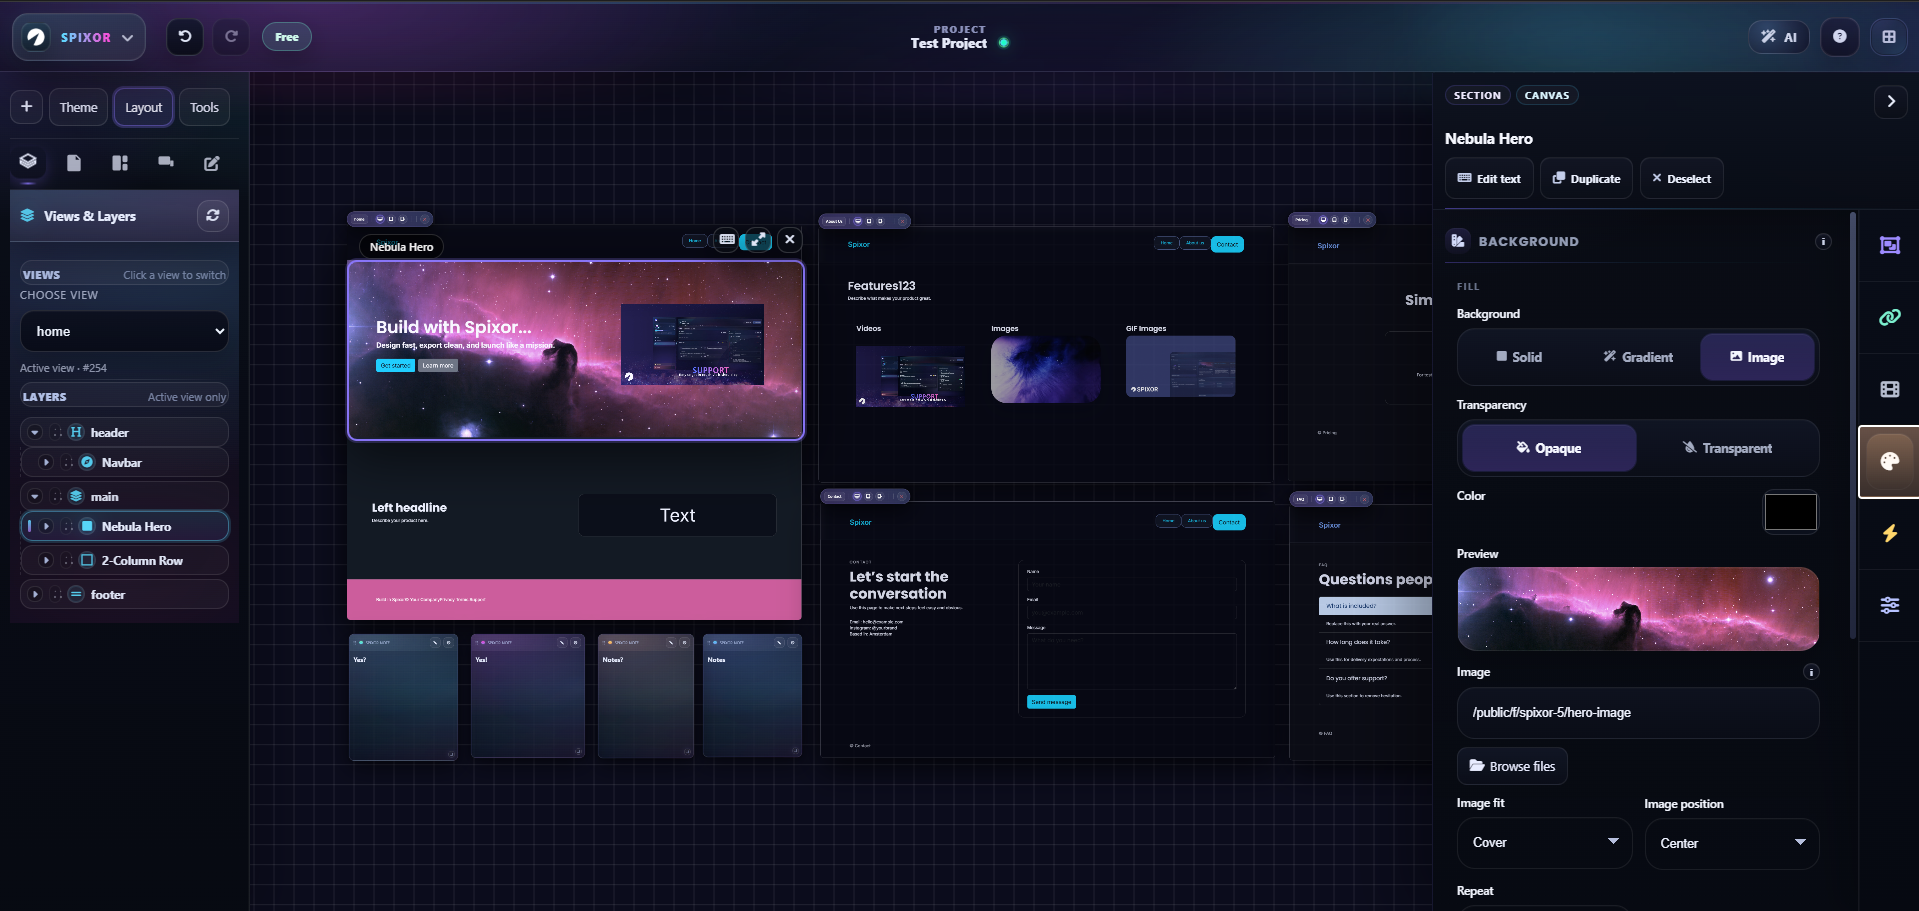Switch to the Canvas tab
This screenshot has height=911, width=1919.
point(1546,95)
